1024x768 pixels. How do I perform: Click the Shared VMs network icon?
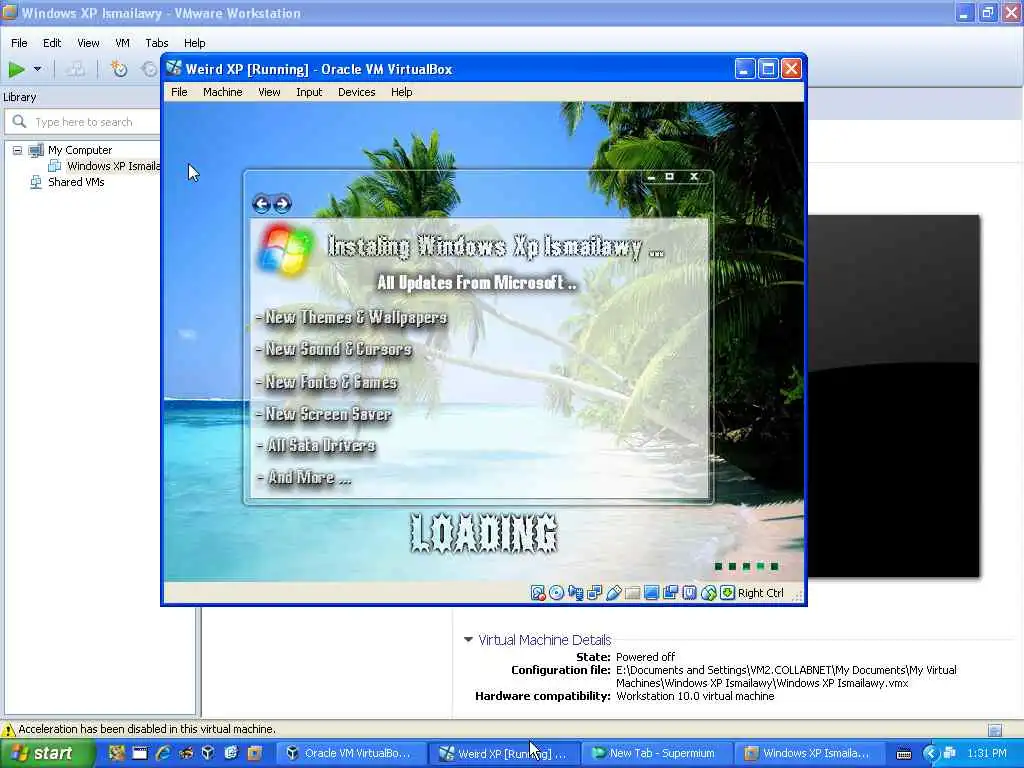pos(36,182)
